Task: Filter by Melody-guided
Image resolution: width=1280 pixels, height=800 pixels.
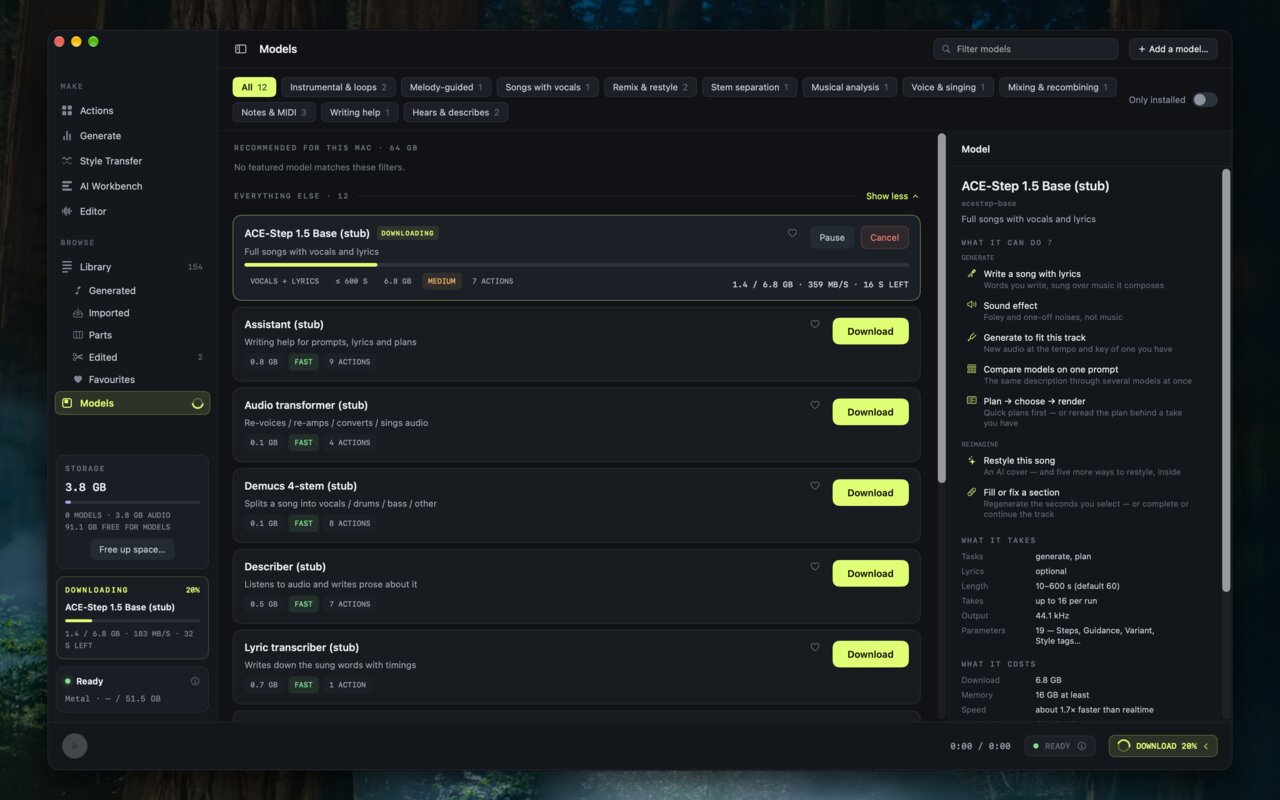Action: (446, 87)
